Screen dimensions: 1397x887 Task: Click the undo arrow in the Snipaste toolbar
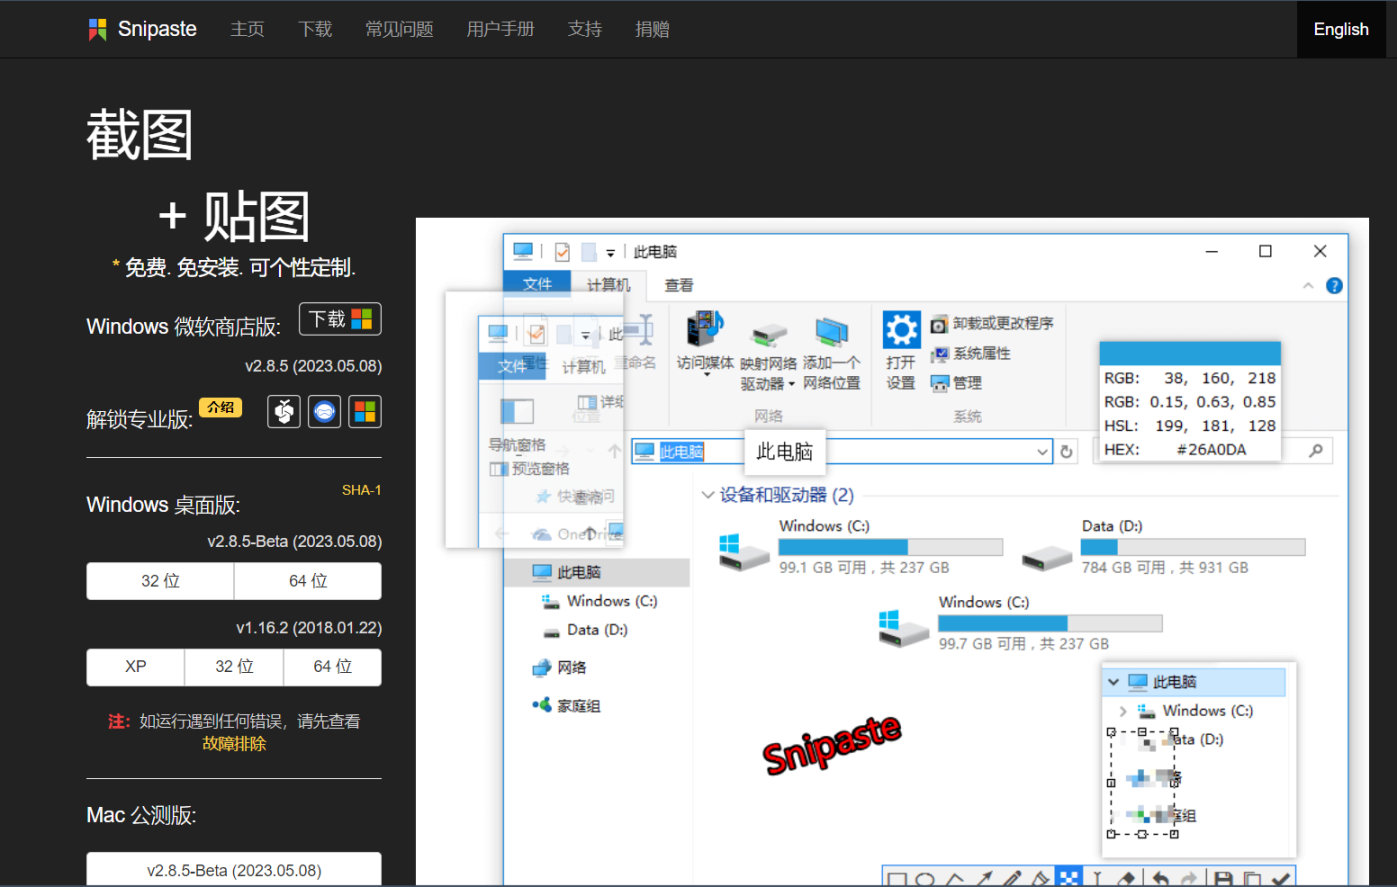coord(1160,878)
